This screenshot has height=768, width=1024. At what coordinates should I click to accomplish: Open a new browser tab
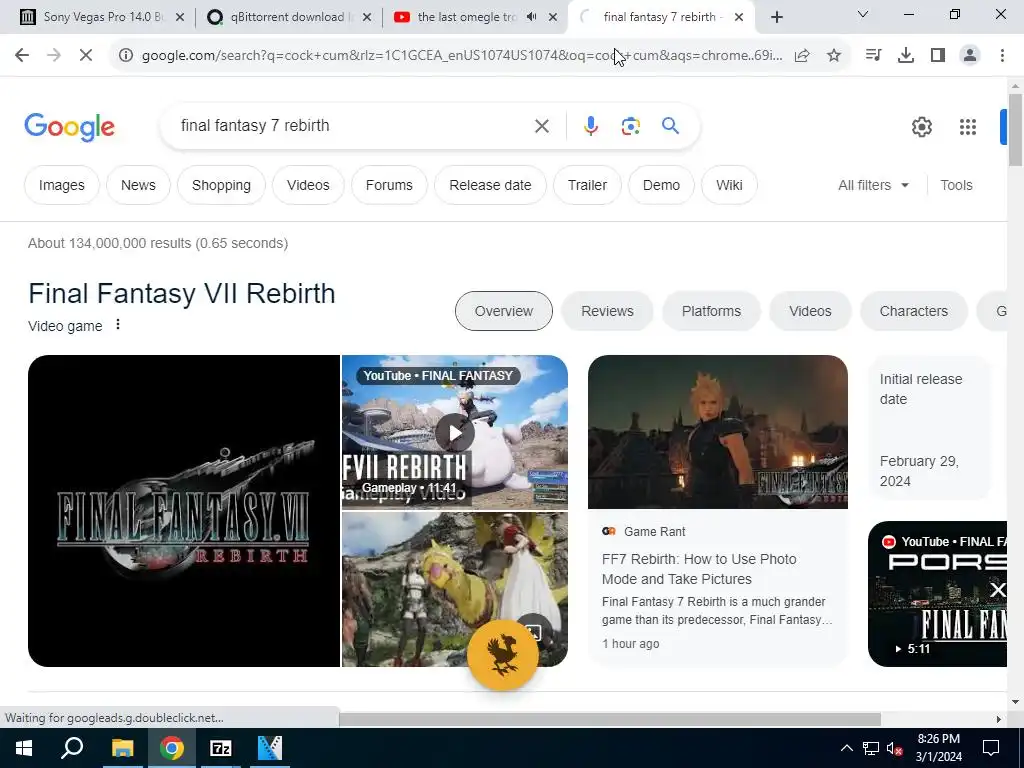click(x=776, y=17)
